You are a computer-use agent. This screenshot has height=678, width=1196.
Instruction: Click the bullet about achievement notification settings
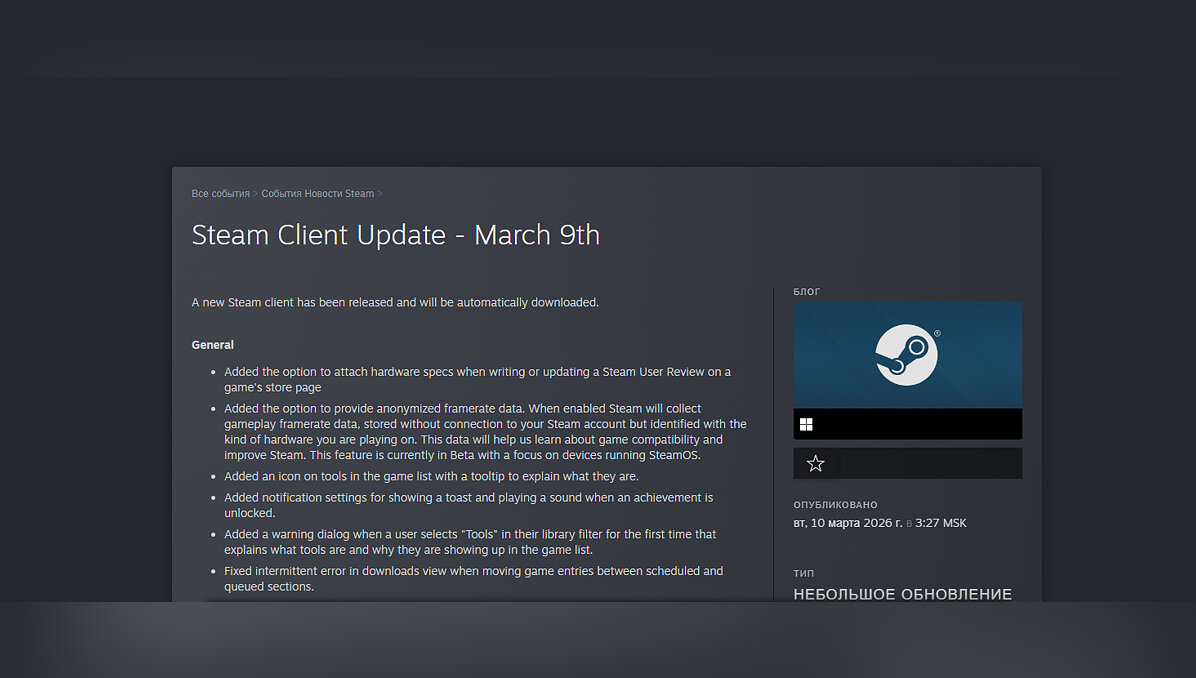pos(468,506)
